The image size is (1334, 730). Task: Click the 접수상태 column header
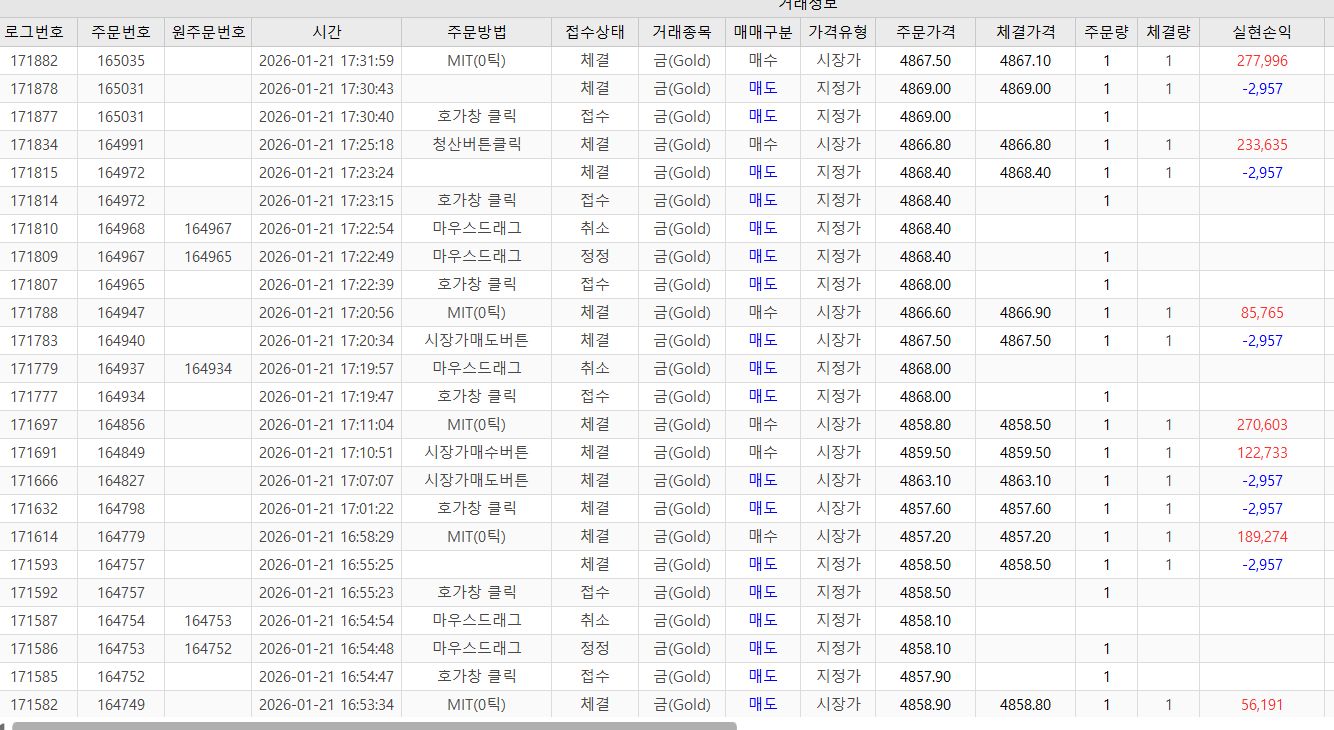(595, 32)
